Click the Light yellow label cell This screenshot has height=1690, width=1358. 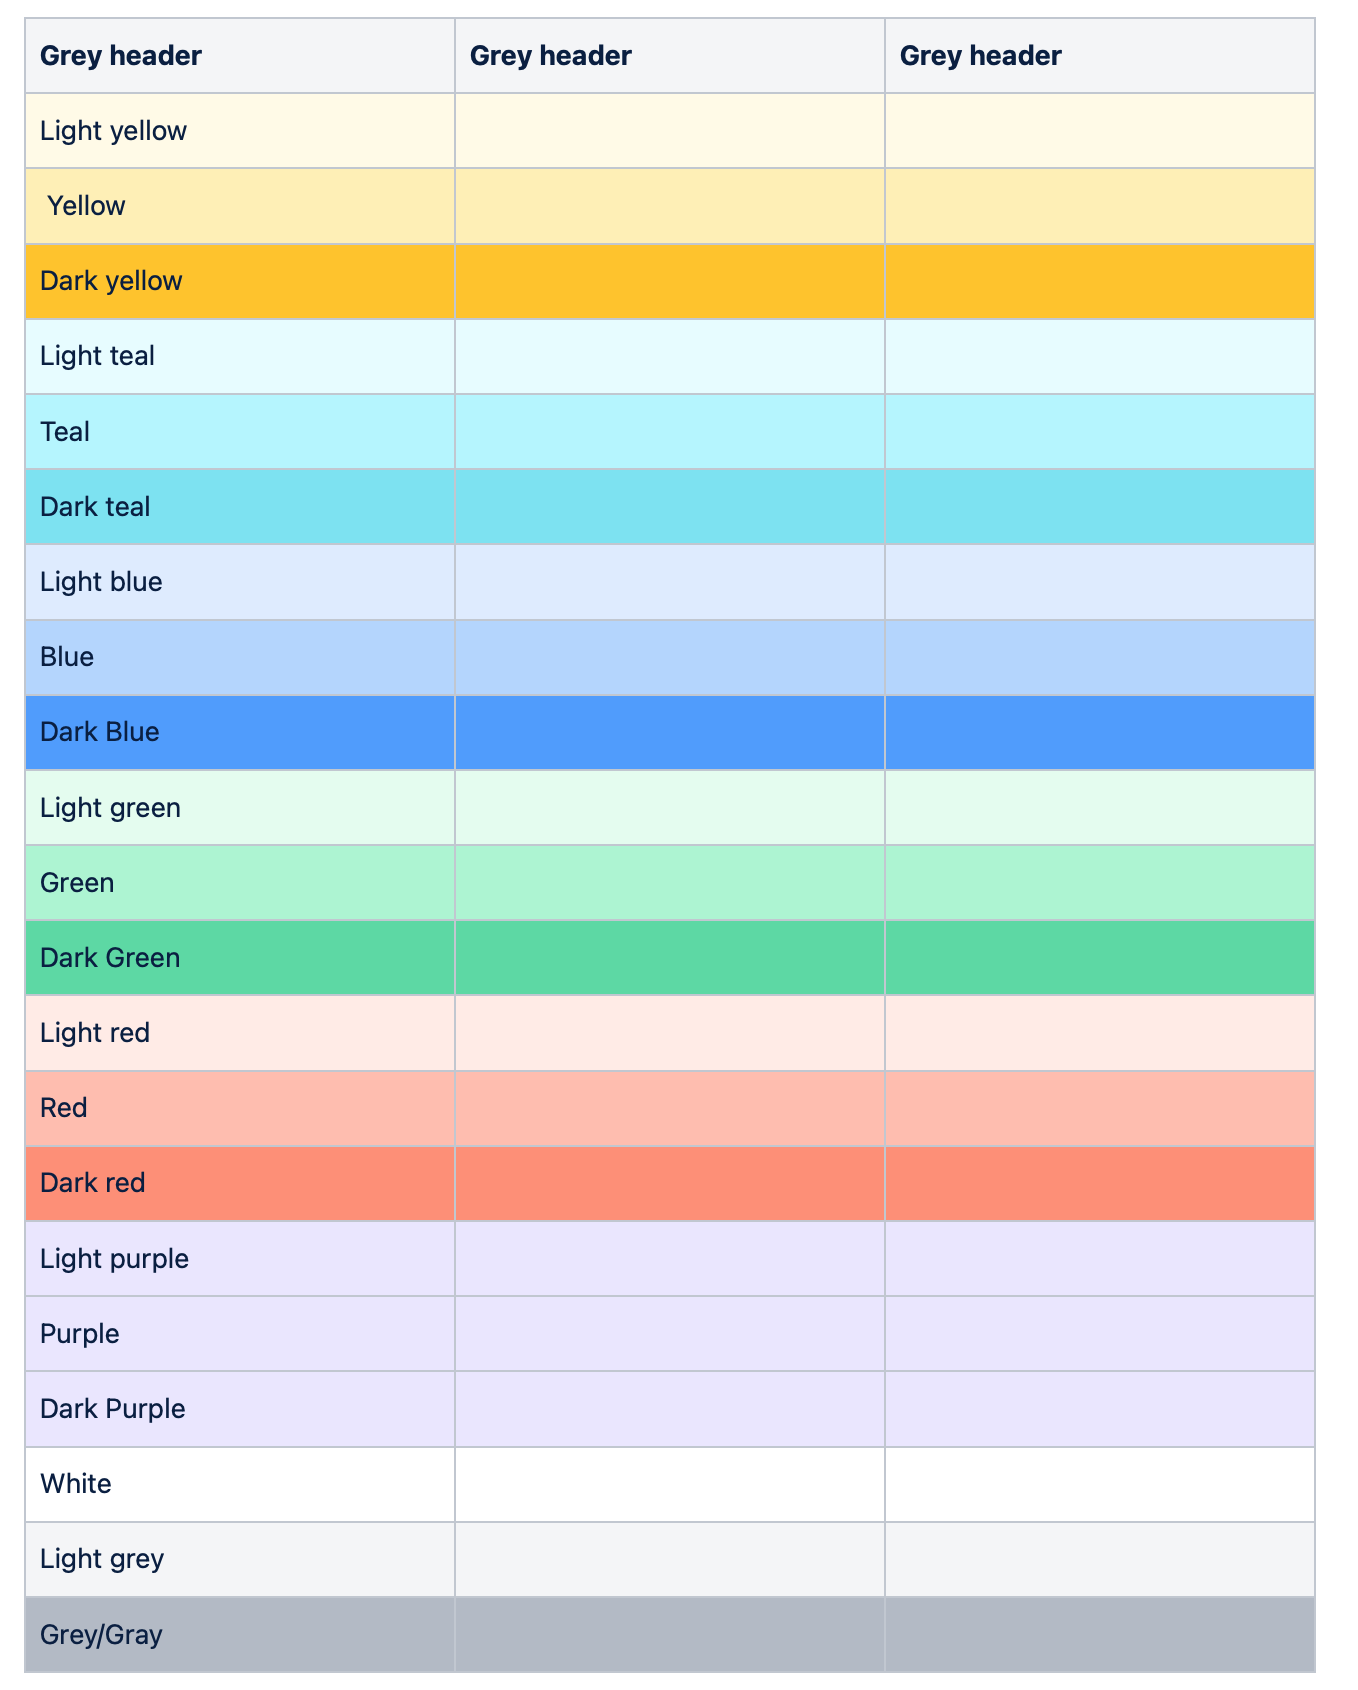click(x=239, y=131)
